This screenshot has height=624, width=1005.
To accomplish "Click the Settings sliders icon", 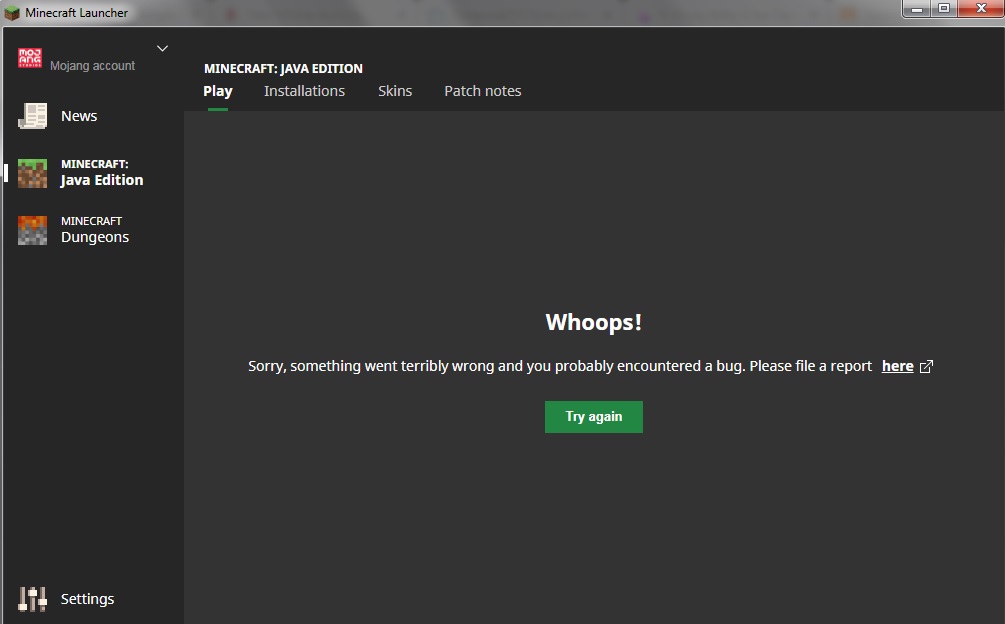I will (32, 599).
